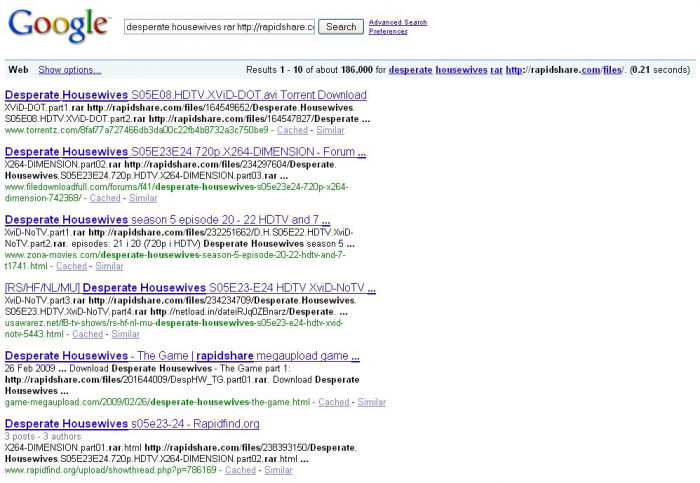Click 'com' word link in results summary
This screenshot has height=483, width=700.
[591, 70]
